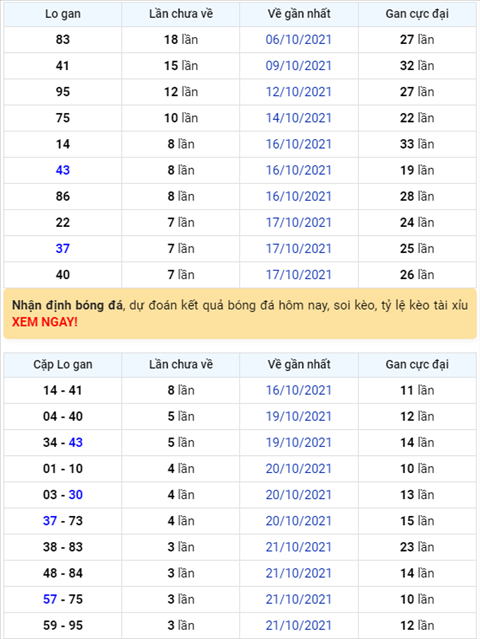Click the 33 lần Gan cực đại cell
The height and width of the screenshot is (639, 480).
pyautogui.click(x=417, y=144)
